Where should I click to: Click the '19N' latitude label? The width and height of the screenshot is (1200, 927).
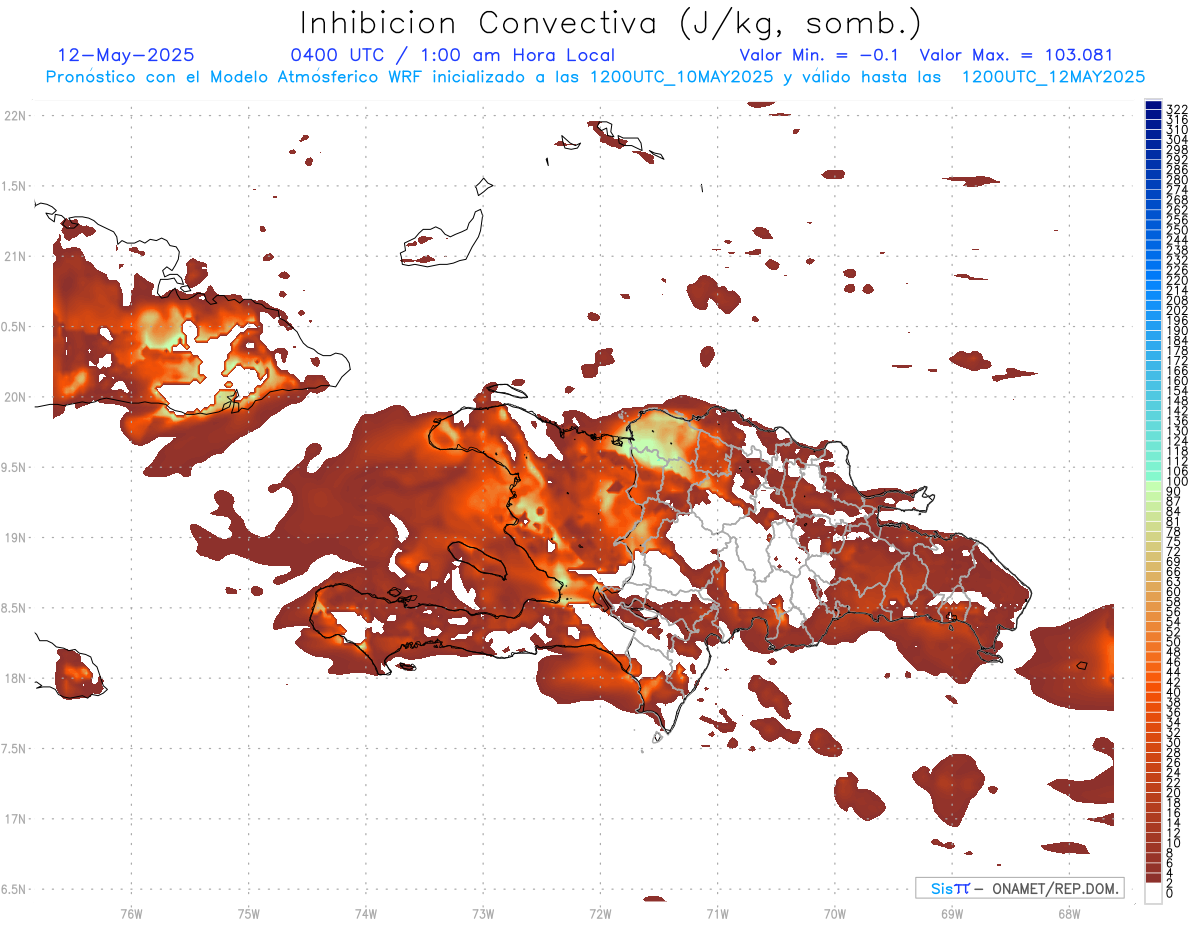(x=14, y=537)
